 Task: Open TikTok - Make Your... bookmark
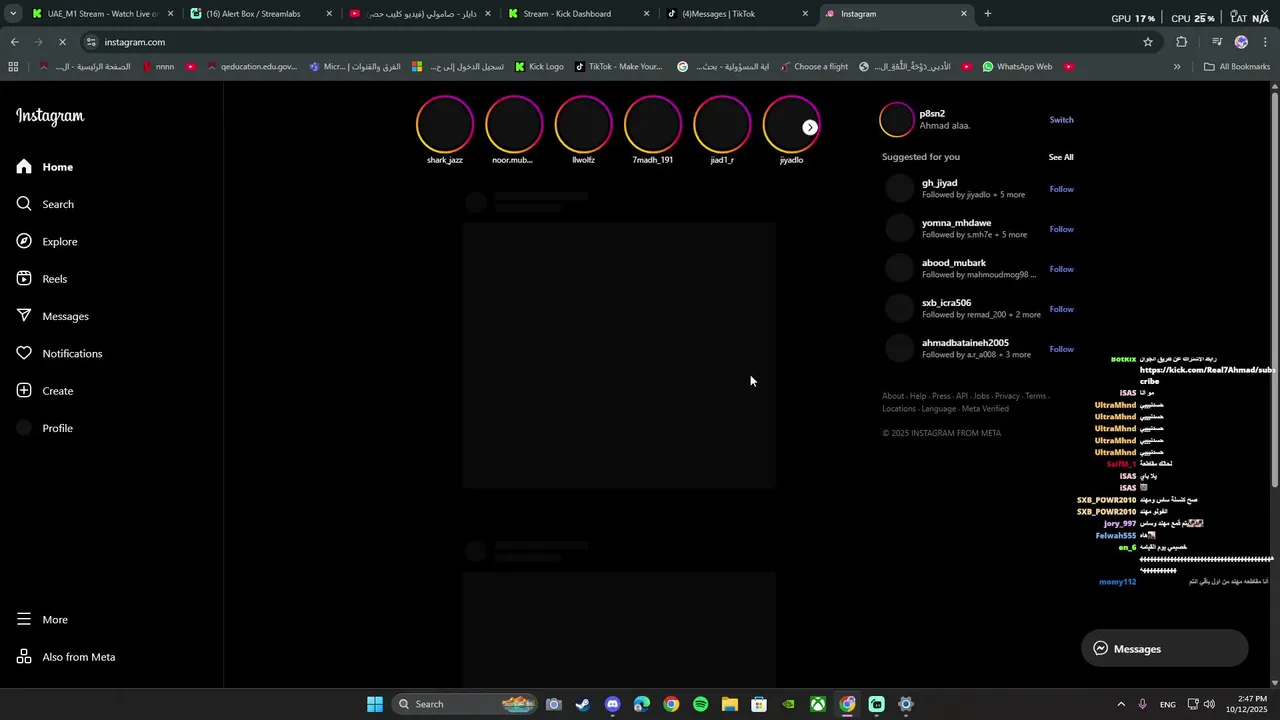(x=618, y=67)
